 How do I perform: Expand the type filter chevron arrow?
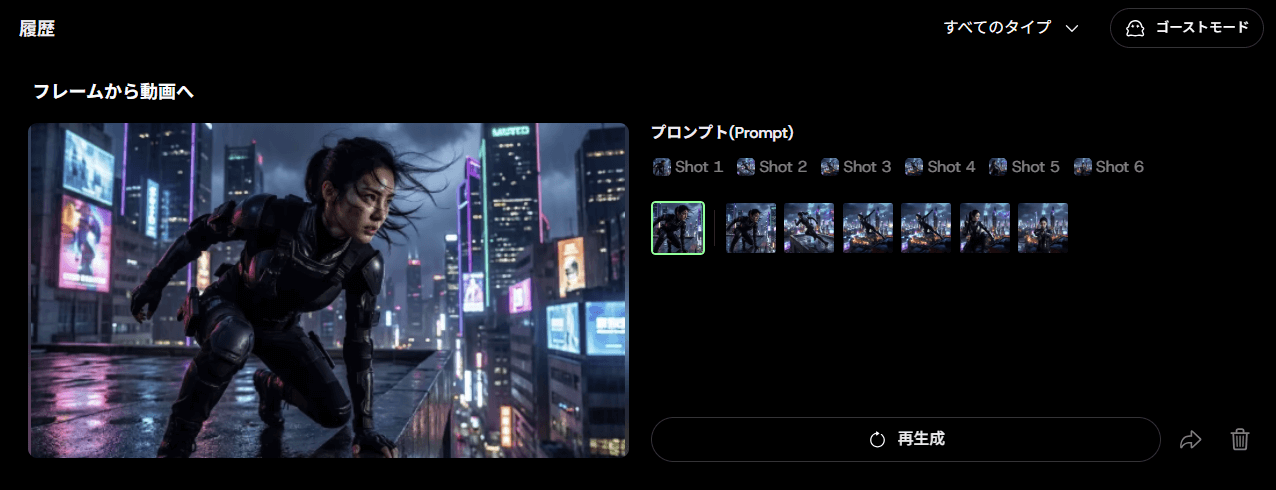1072,28
